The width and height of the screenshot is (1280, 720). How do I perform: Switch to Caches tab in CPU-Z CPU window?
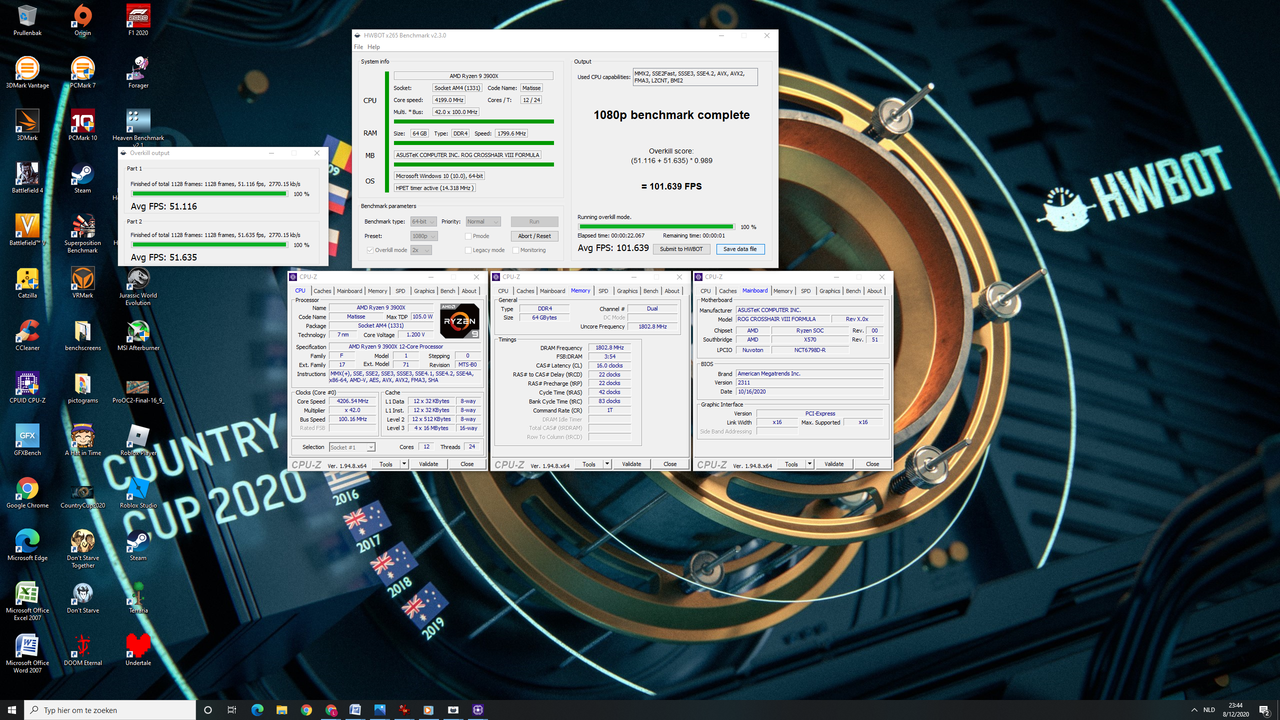point(322,291)
